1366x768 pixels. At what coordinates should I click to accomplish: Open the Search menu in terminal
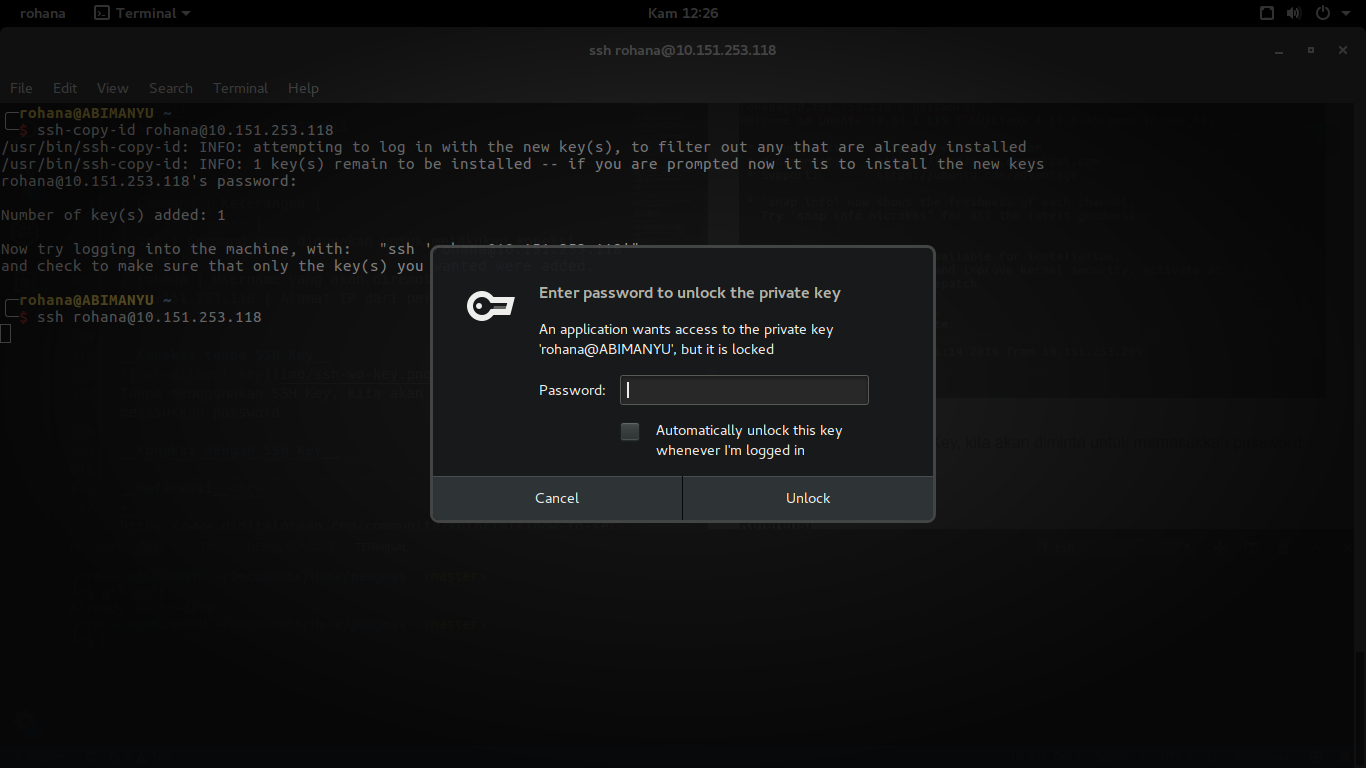171,88
